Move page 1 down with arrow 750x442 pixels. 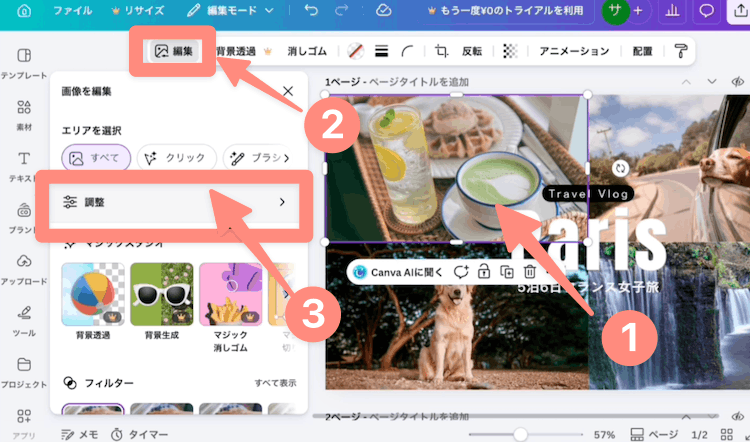pyautogui.click(x=712, y=82)
